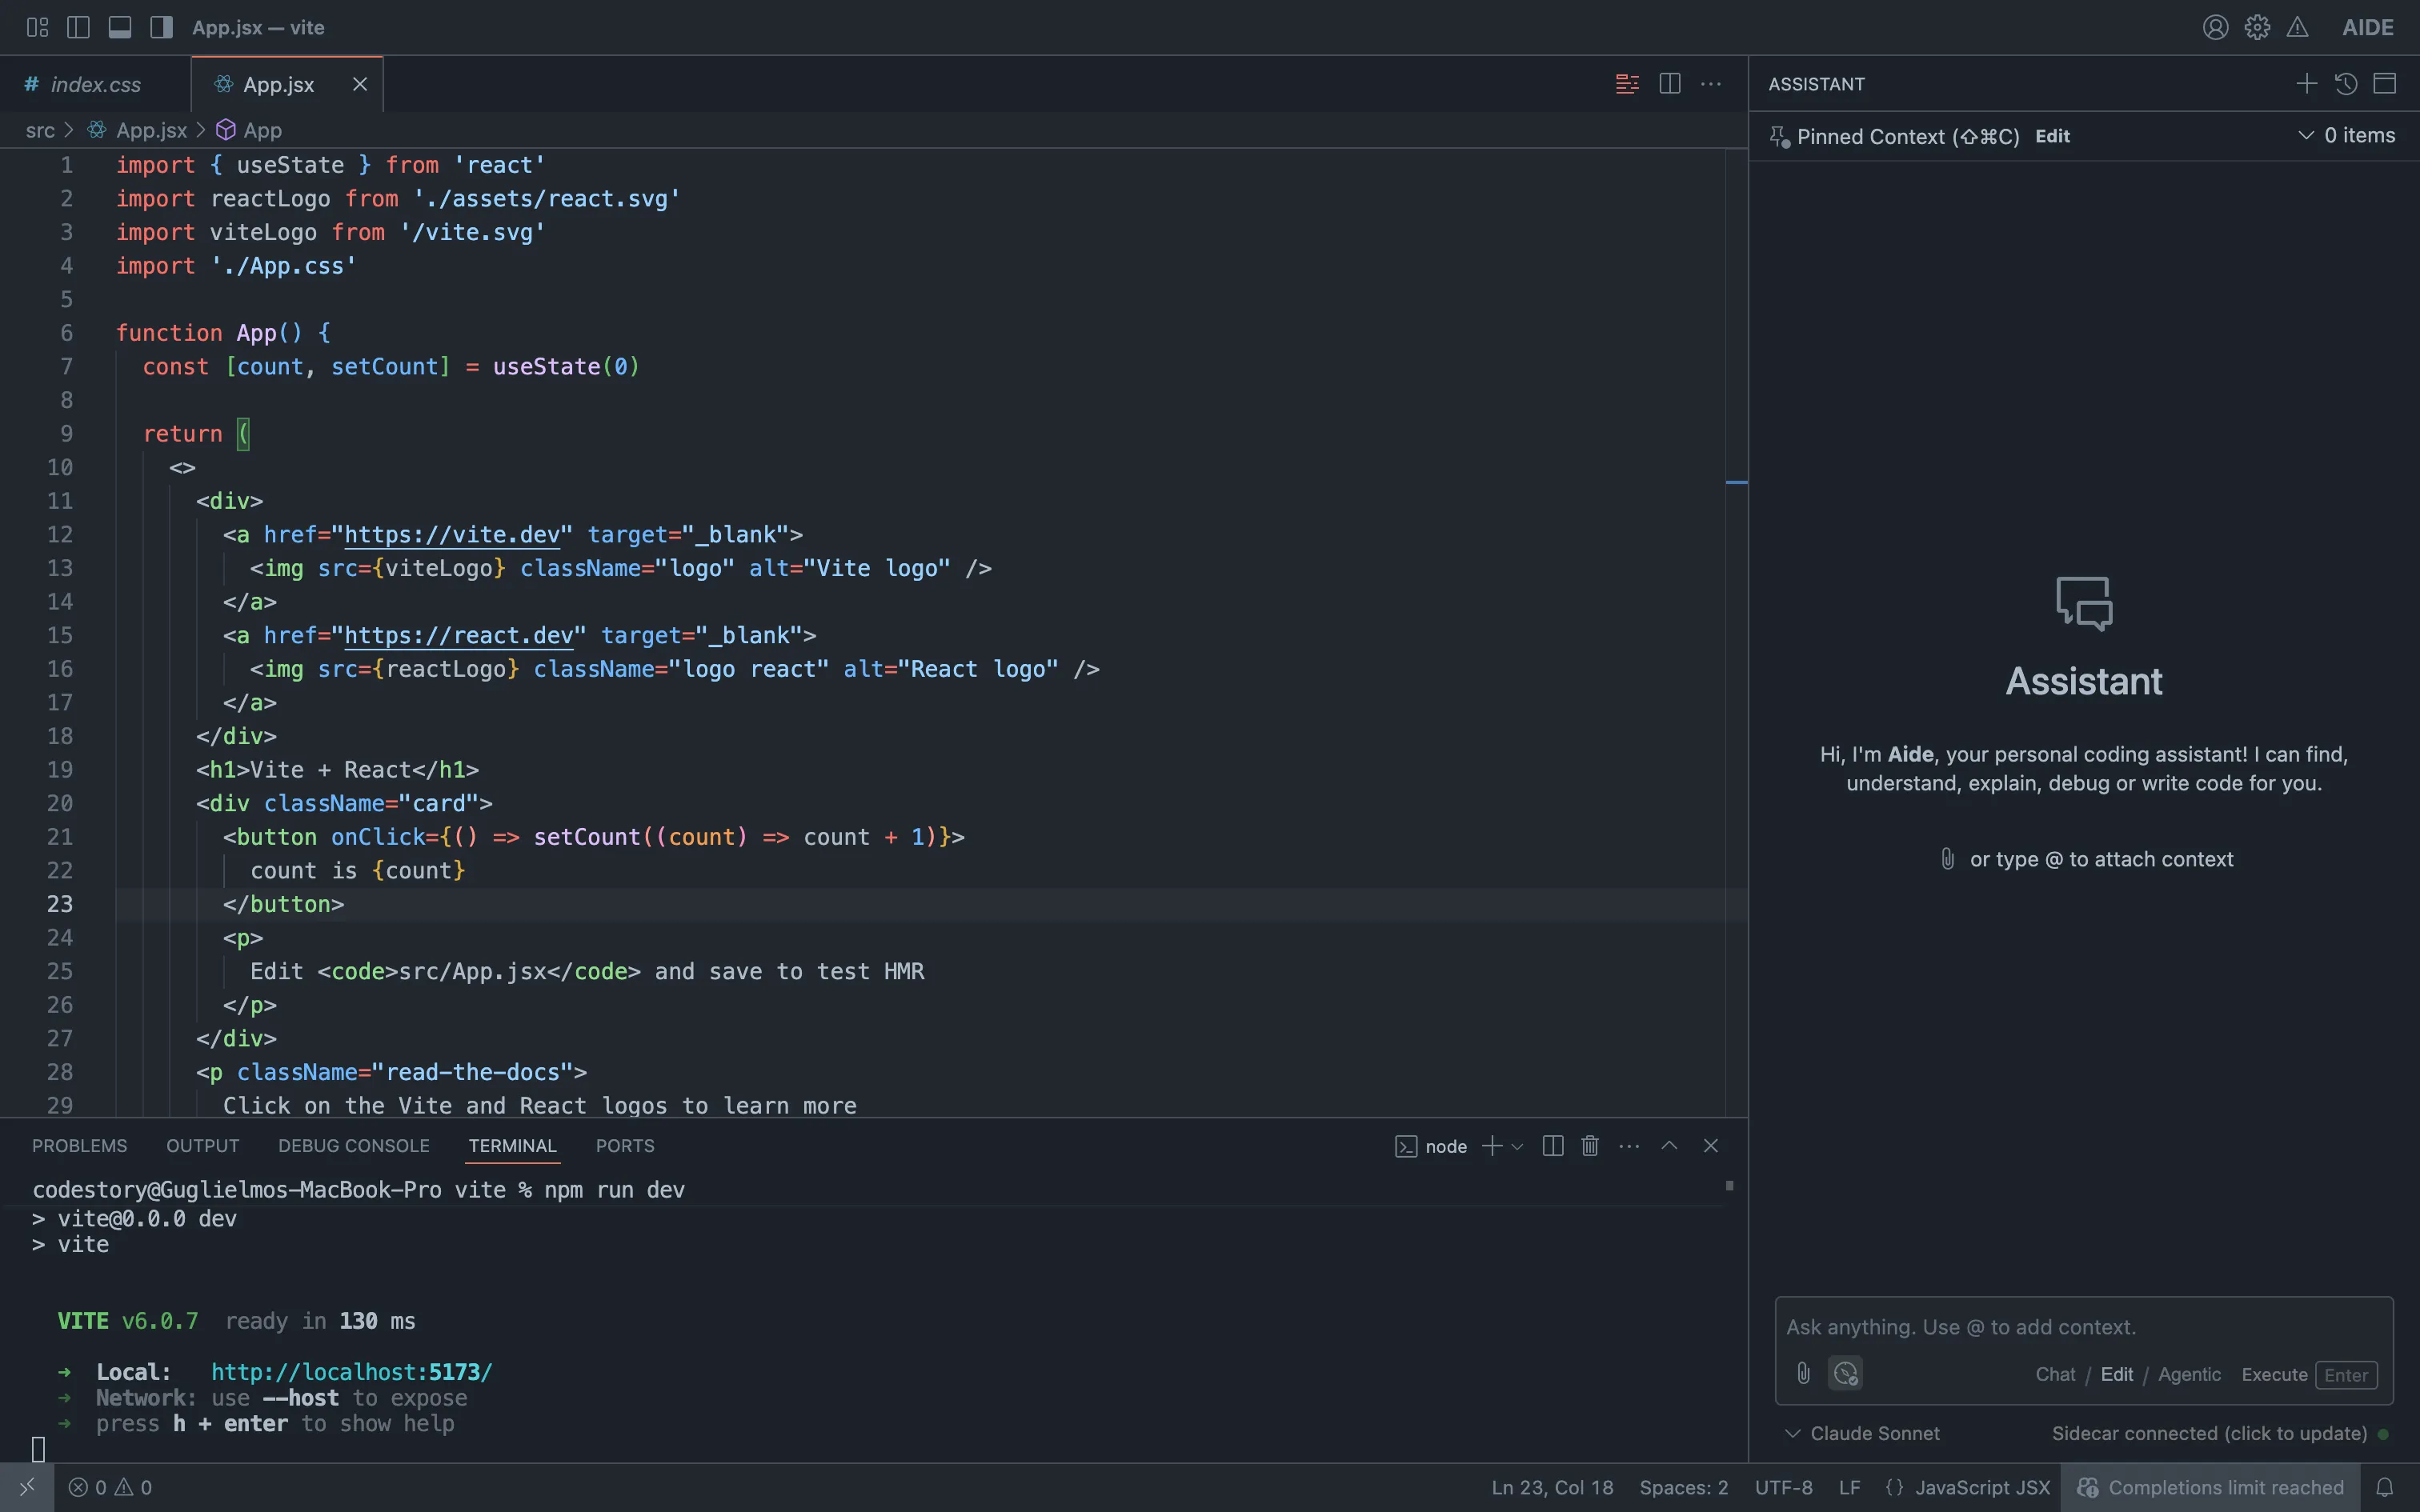Image resolution: width=2420 pixels, height=1512 pixels.
Task: Expand the 0 items pinned context list
Action: coord(2346,136)
